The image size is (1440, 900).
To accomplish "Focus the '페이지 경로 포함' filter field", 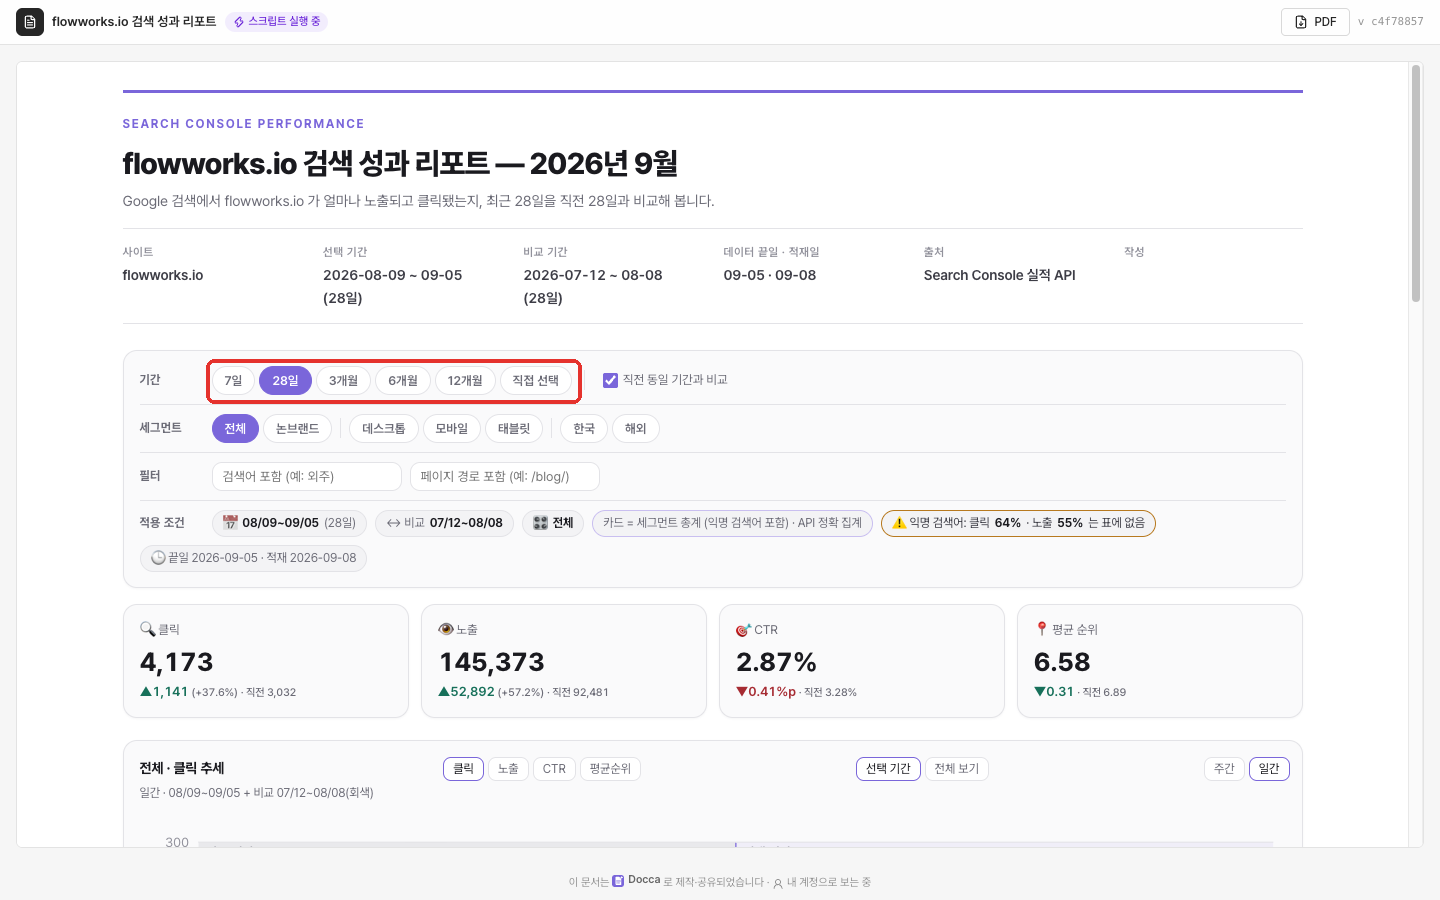I will [505, 477].
